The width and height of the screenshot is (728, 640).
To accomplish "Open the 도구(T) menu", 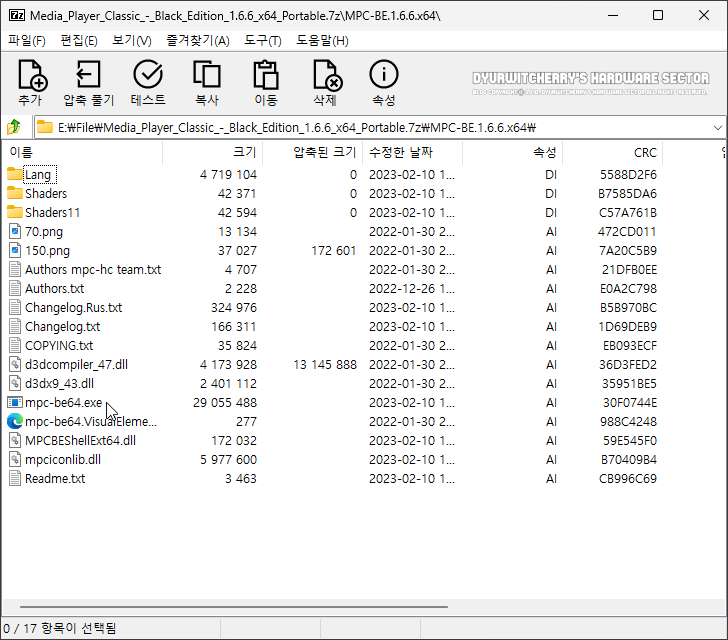I will pos(263,41).
